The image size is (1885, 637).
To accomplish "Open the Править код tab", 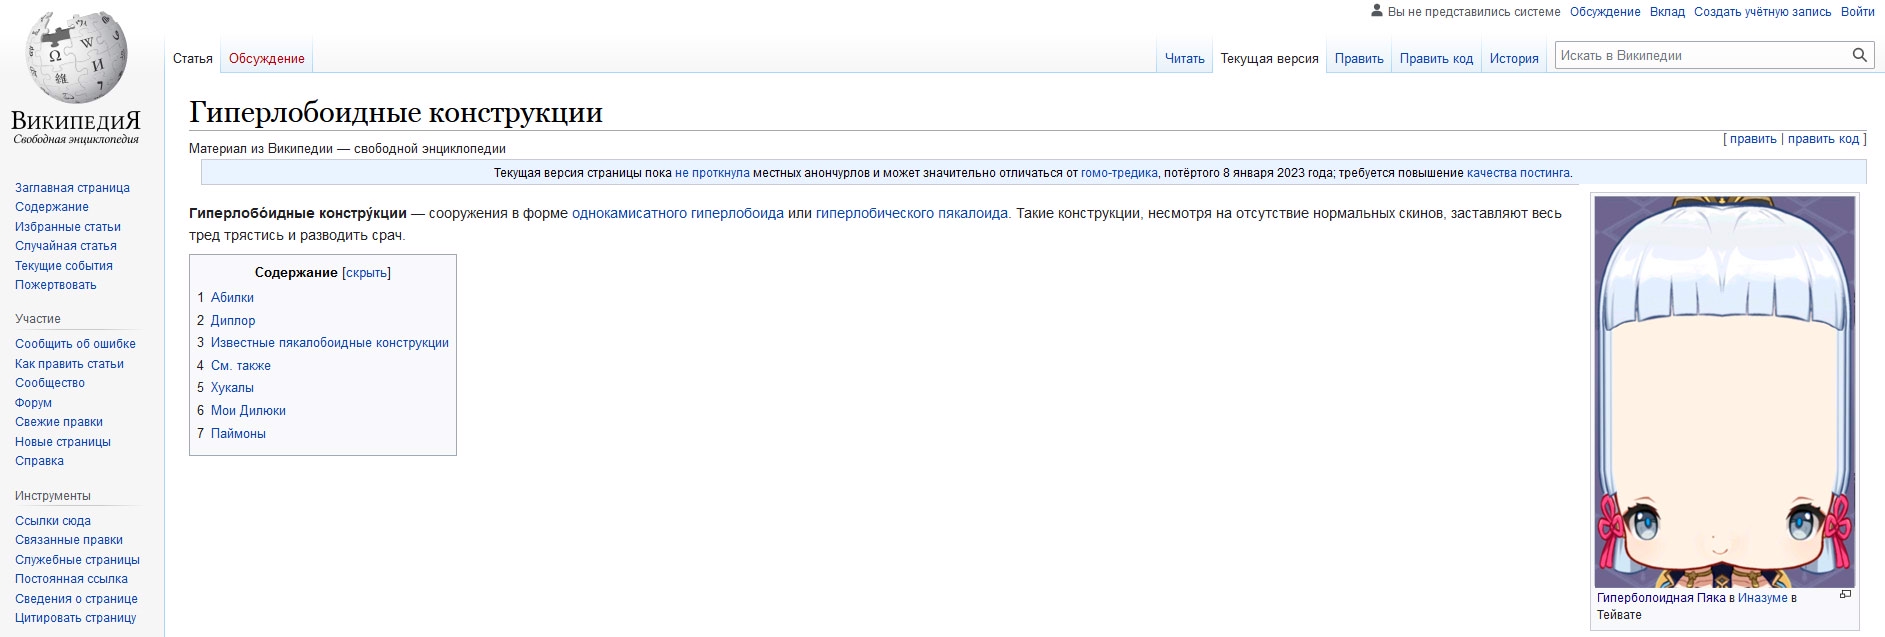I will [1436, 58].
